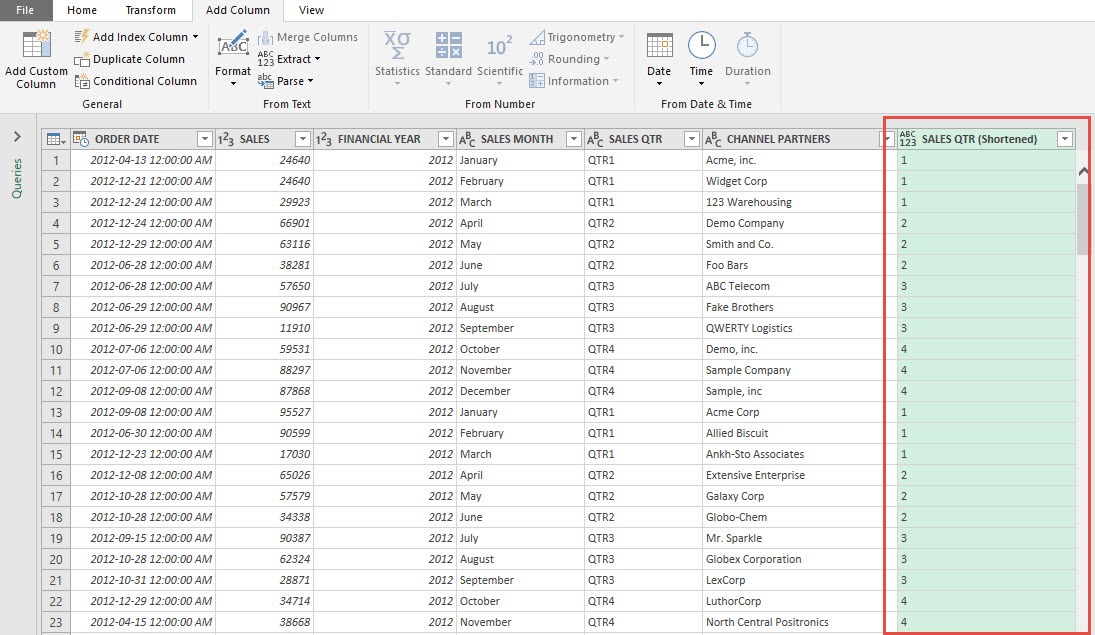Select row number 10
The image size is (1095, 635).
pyautogui.click(x=56, y=349)
